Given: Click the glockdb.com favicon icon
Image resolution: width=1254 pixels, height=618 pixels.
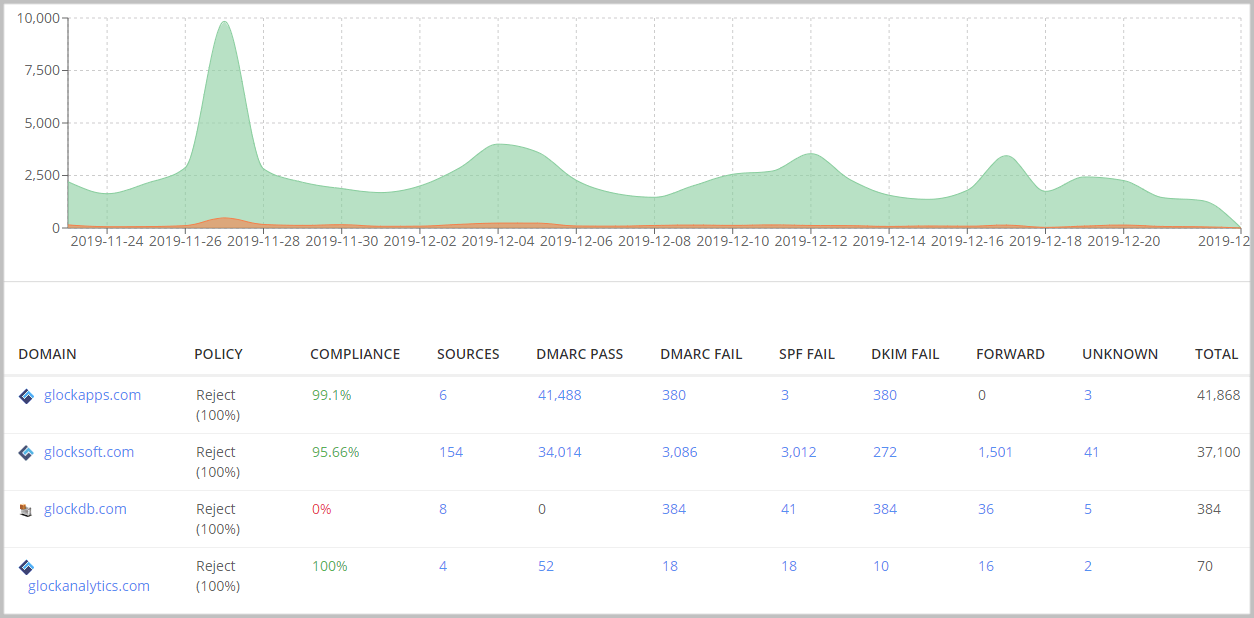Looking at the screenshot, I should point(27,510).
